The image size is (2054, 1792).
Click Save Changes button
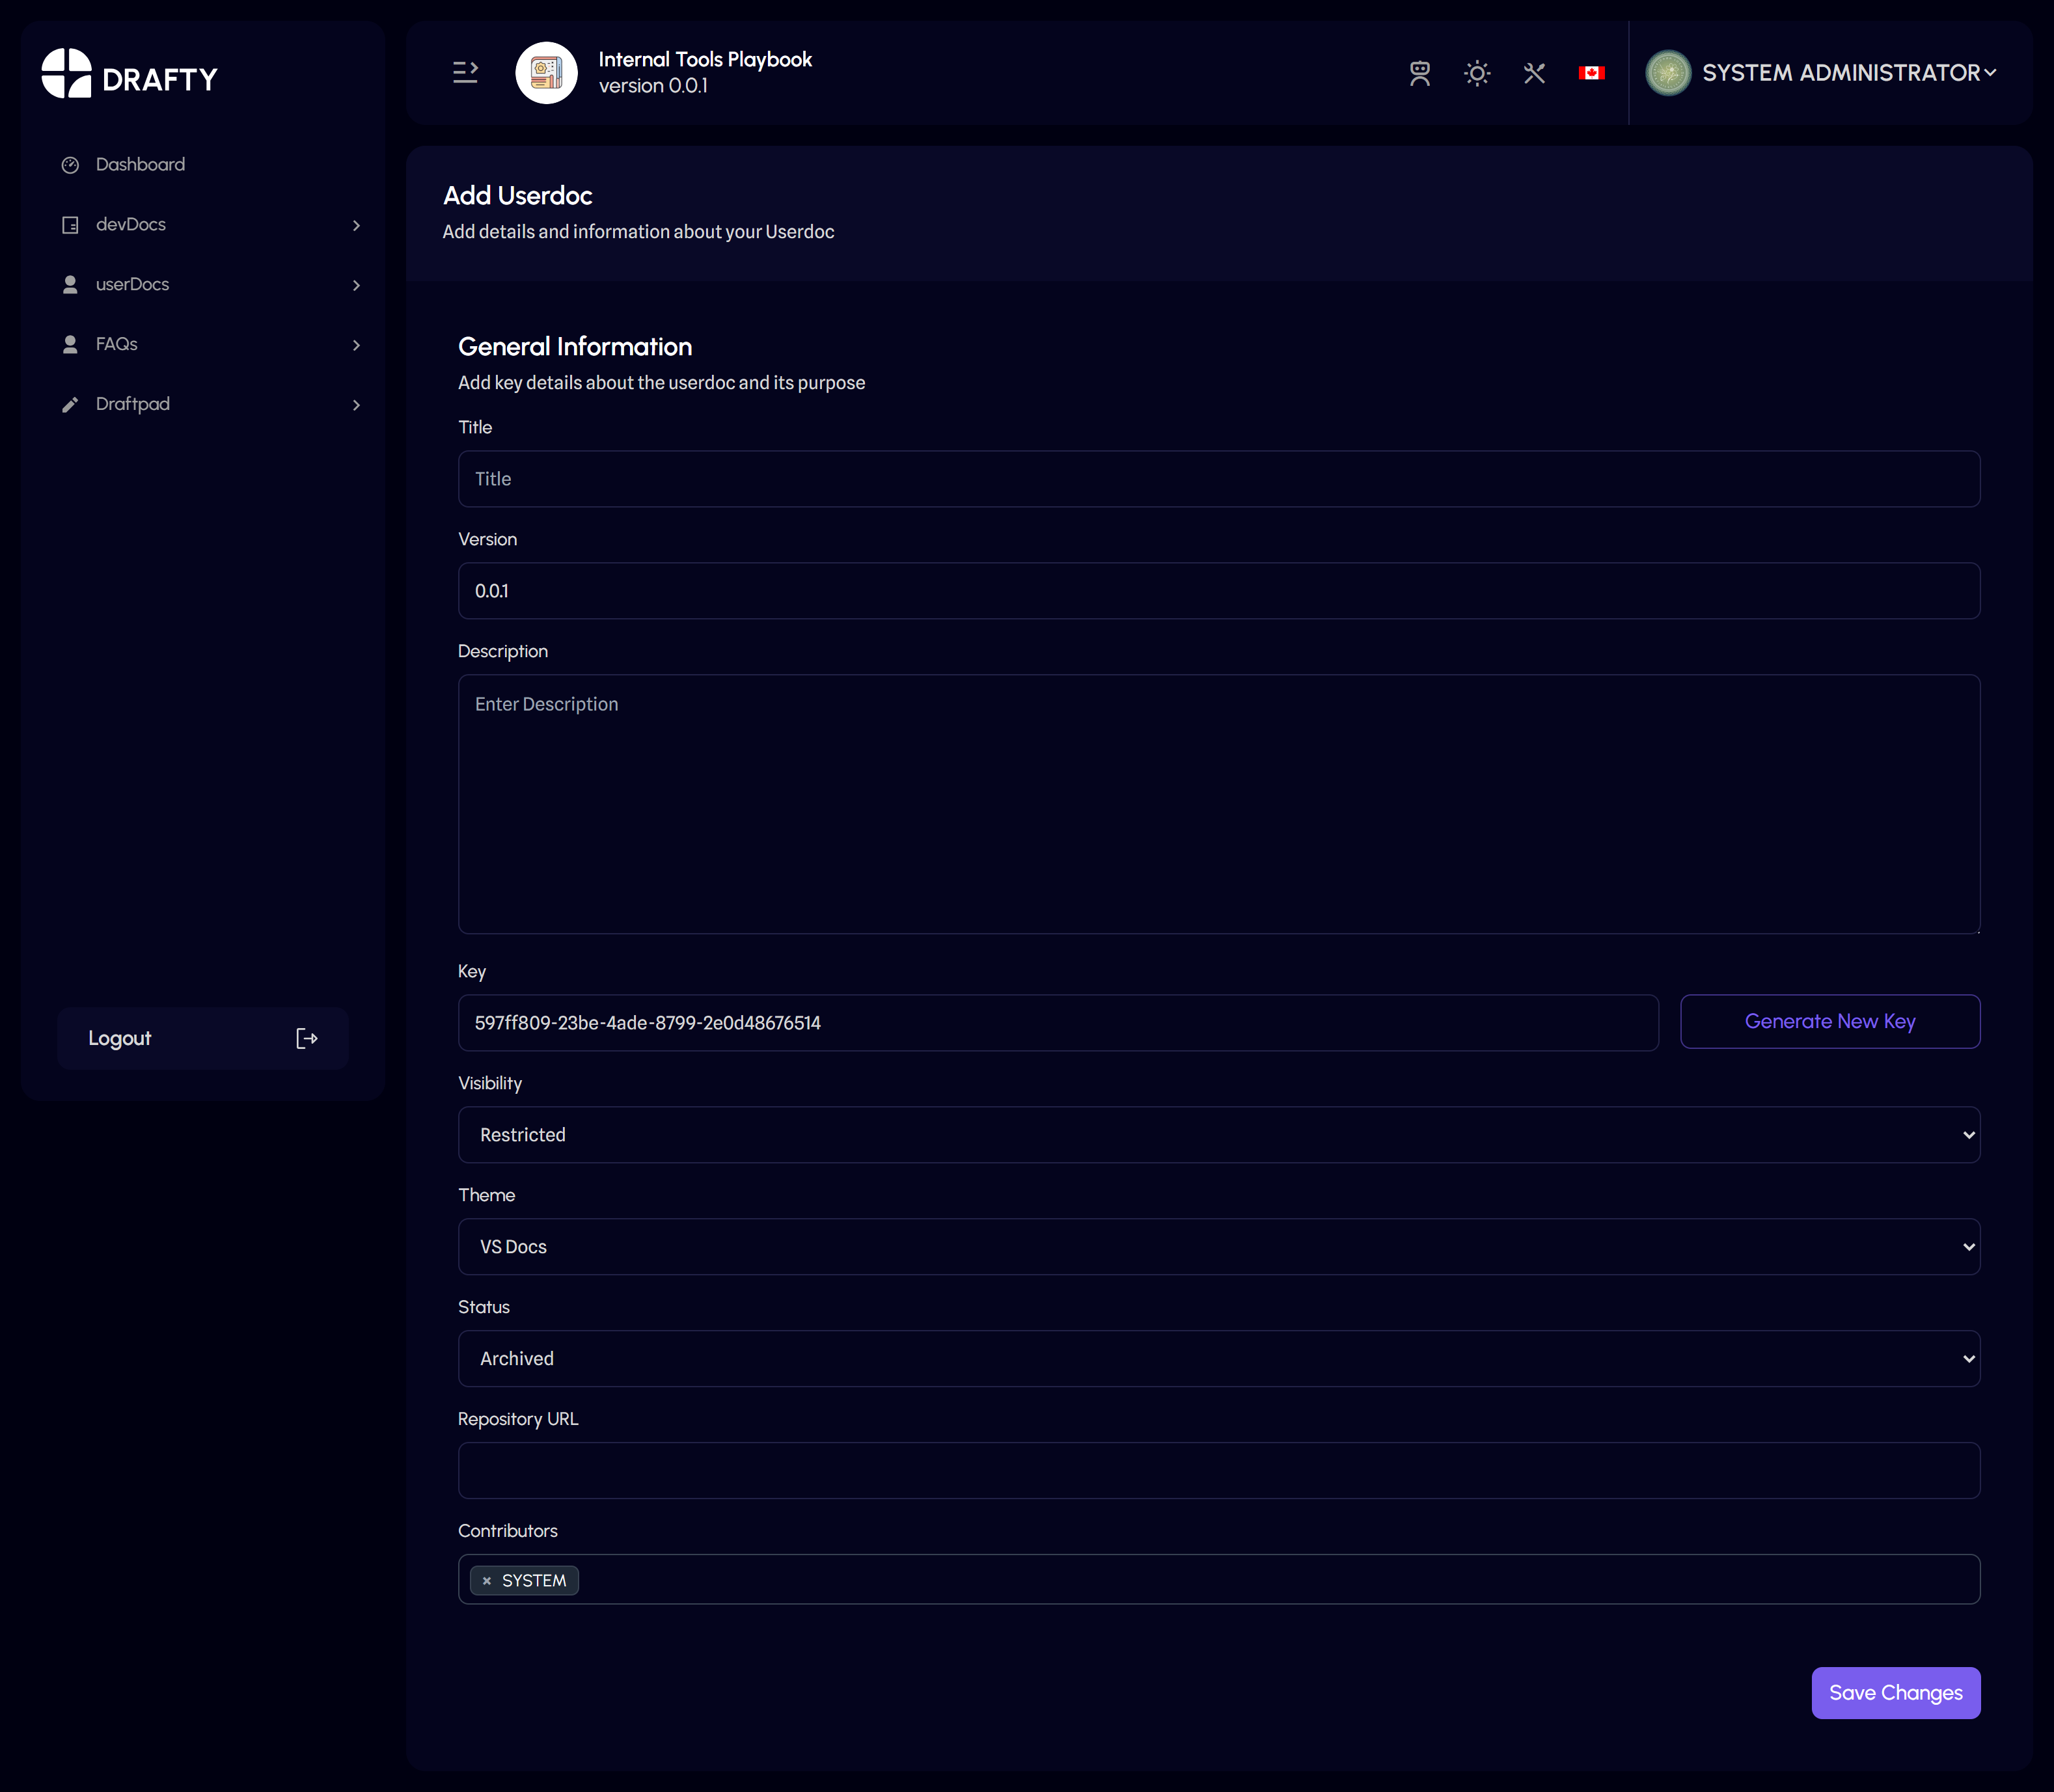1895,1692
